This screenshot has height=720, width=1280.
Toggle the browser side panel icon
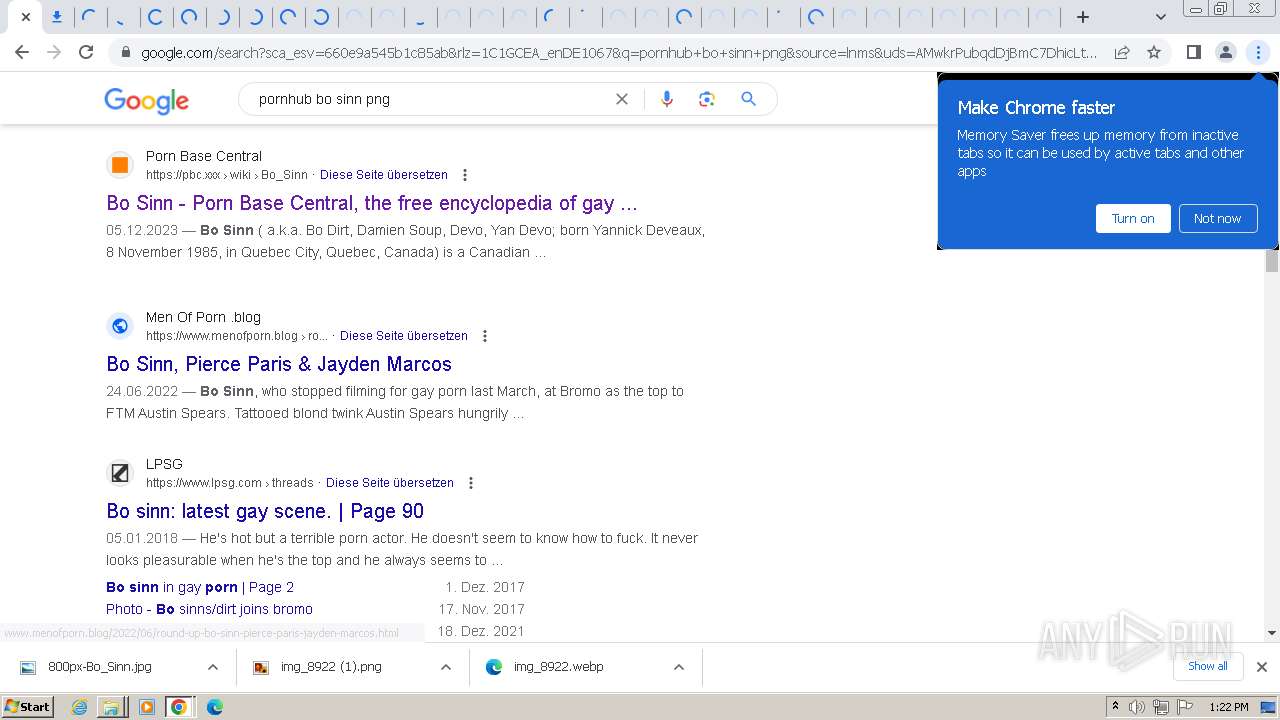(1193, 52)
